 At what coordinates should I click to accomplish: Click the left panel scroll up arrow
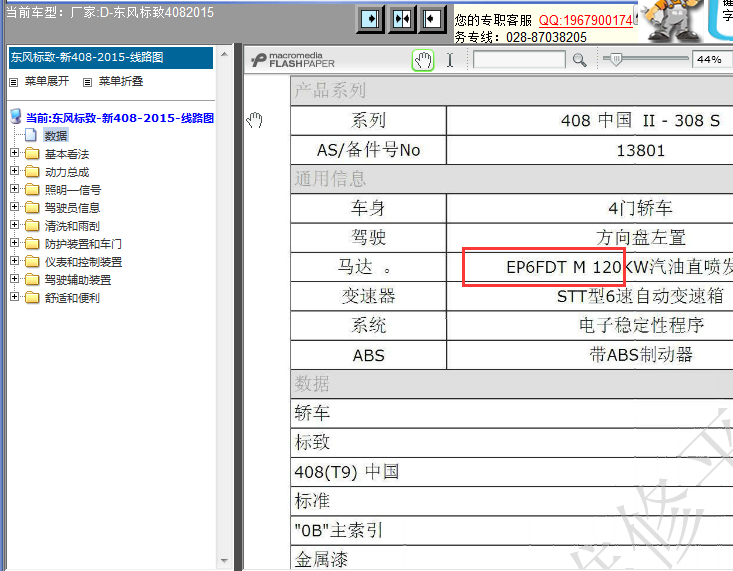(224, 54)
